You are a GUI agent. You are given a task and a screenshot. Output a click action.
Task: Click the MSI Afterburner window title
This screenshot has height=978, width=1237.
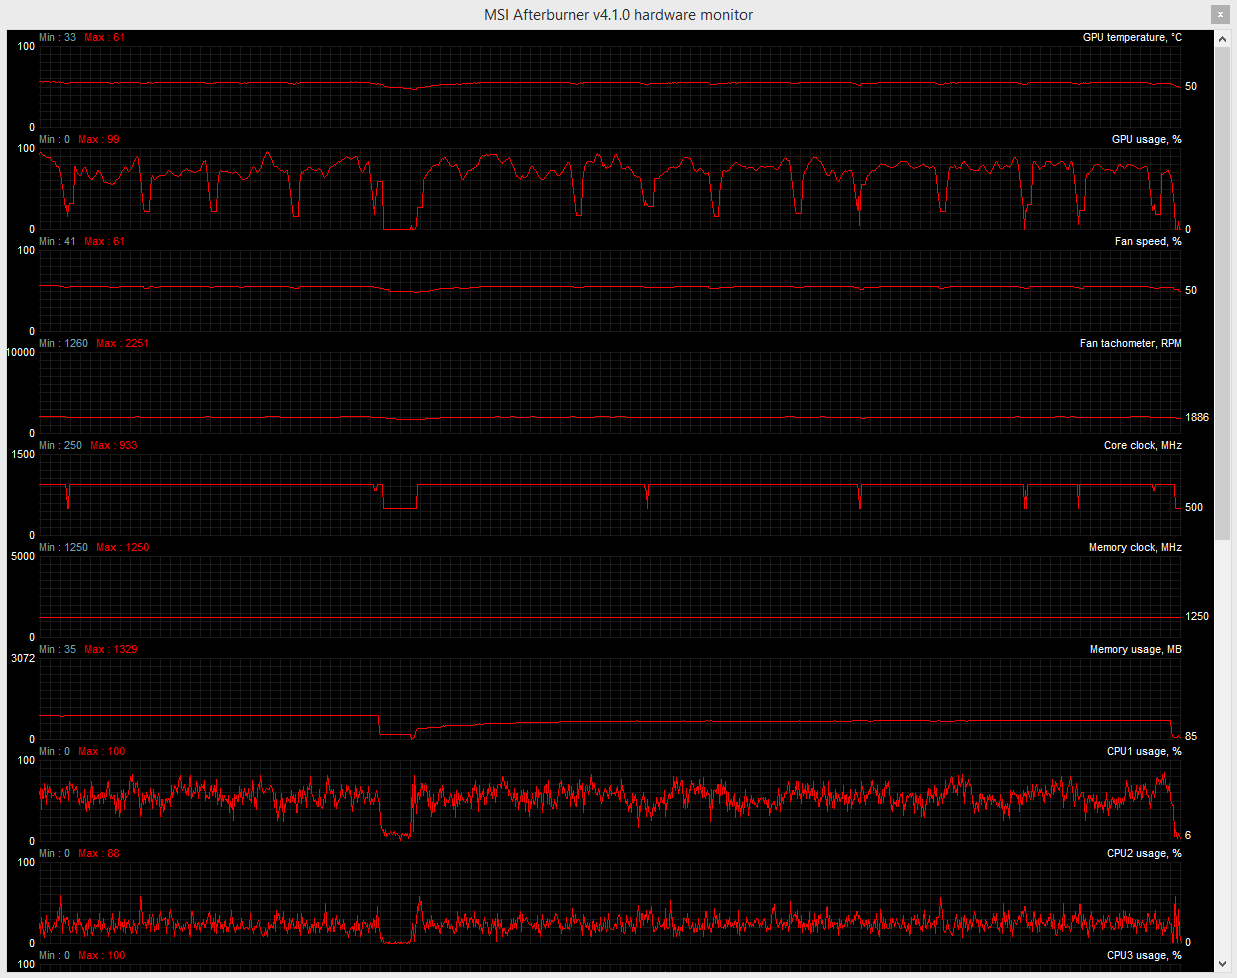(618, 14)
